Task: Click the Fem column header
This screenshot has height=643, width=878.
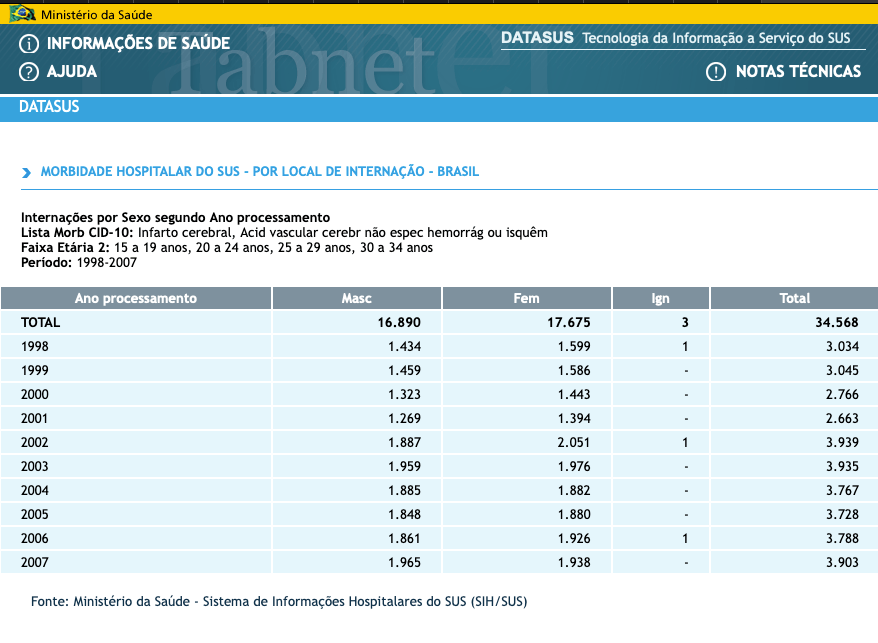Action: (526, 298)
